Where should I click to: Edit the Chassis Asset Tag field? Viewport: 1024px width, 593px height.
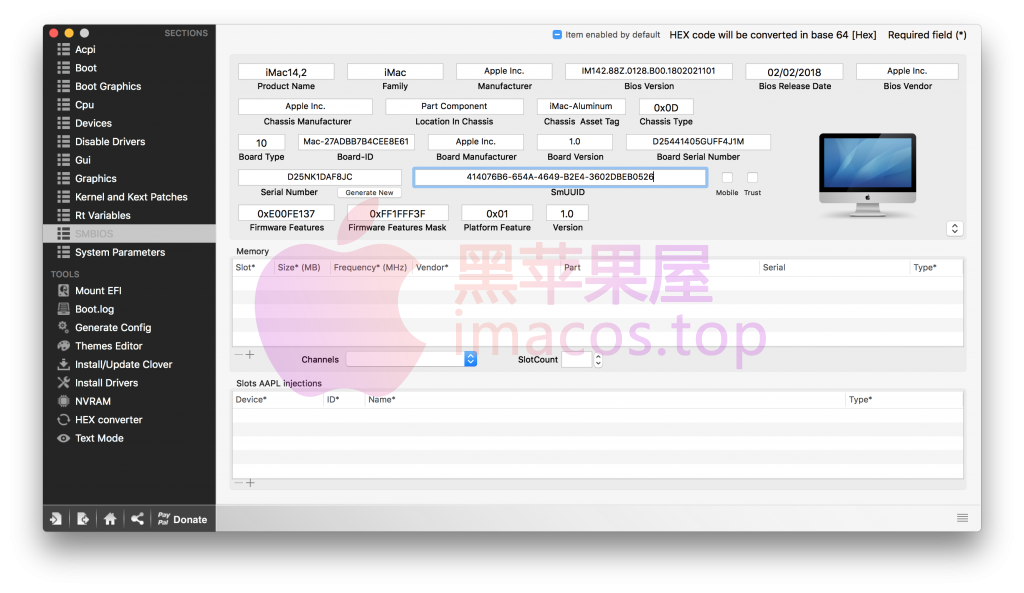pyautogui.click(x=581, y=106)
